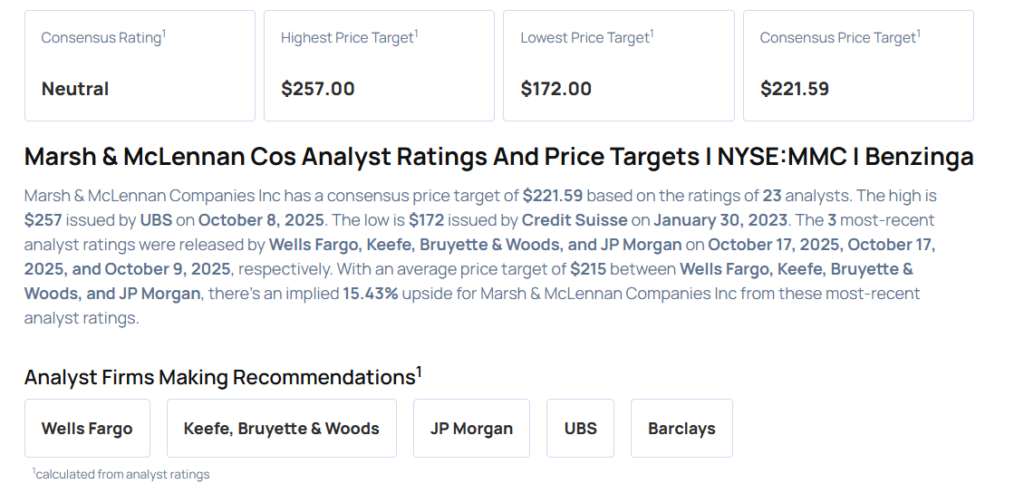
Task: Click the Highest Price Target card label
Action: coord(347,37)
